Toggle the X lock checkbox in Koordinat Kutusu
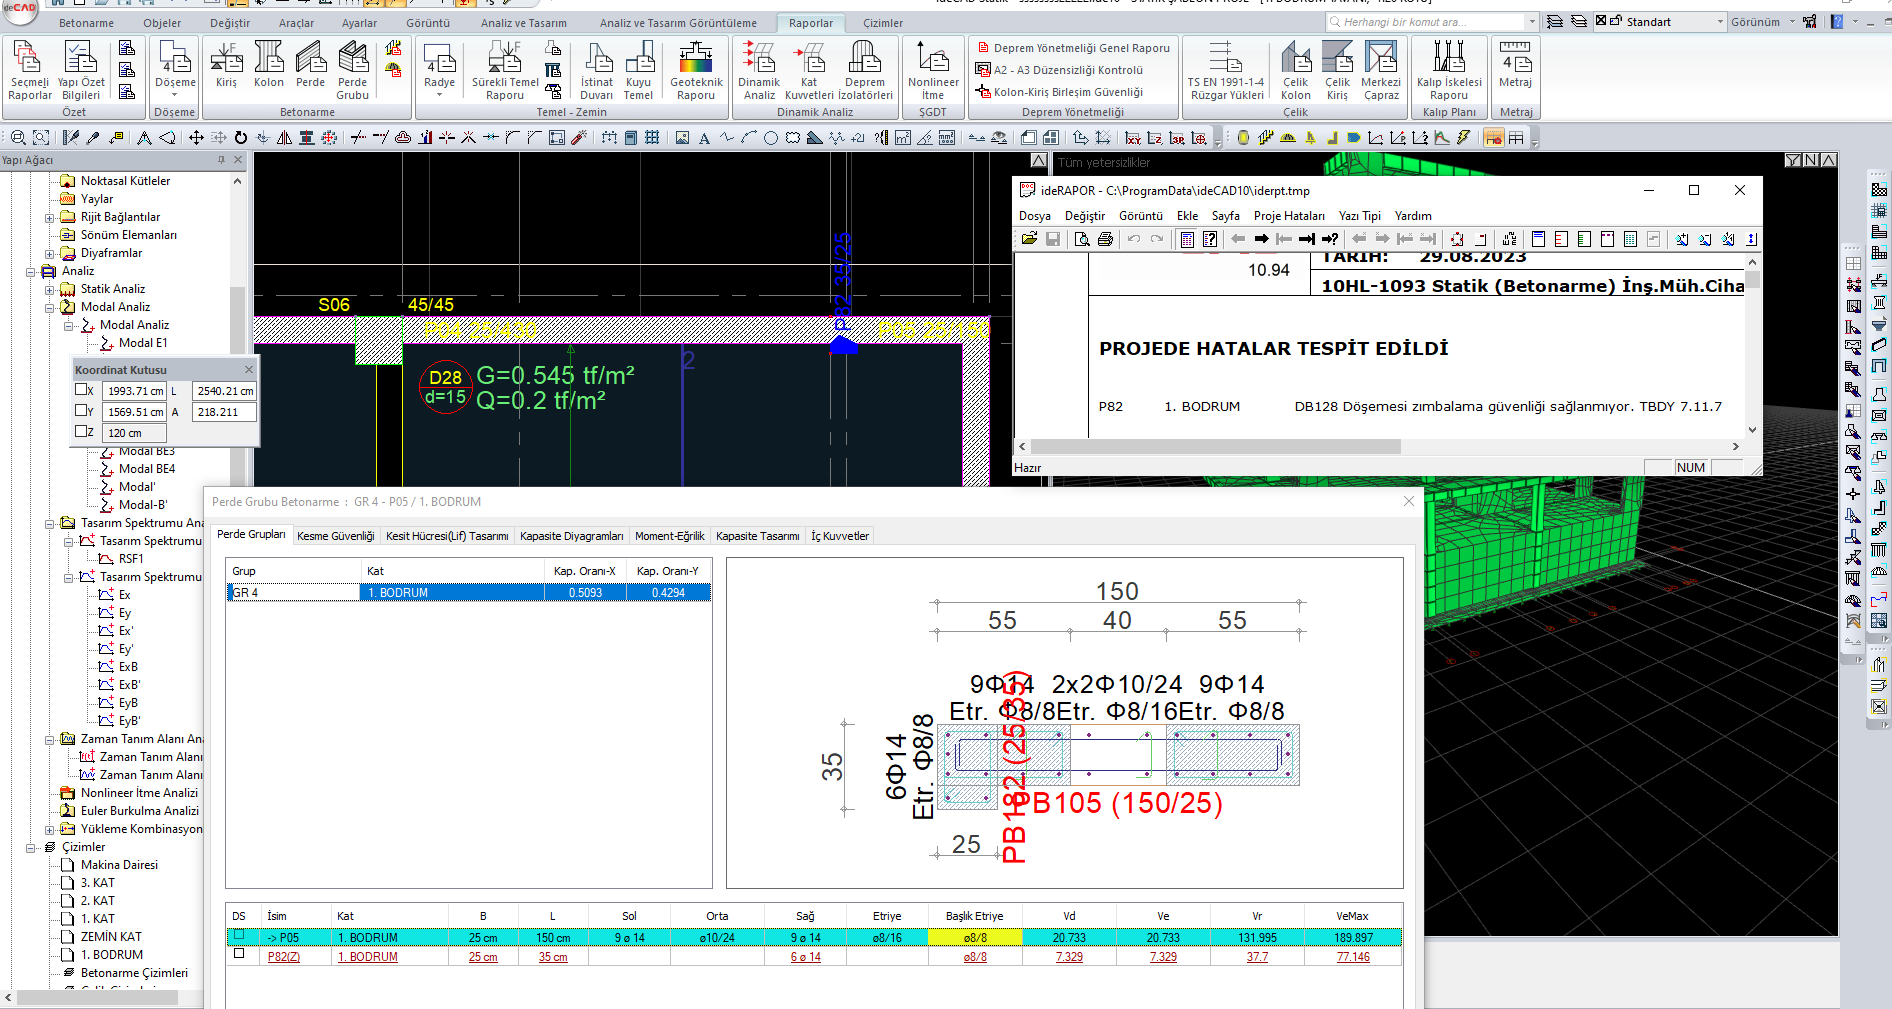1892x1009 pixels. pos(81,390)
